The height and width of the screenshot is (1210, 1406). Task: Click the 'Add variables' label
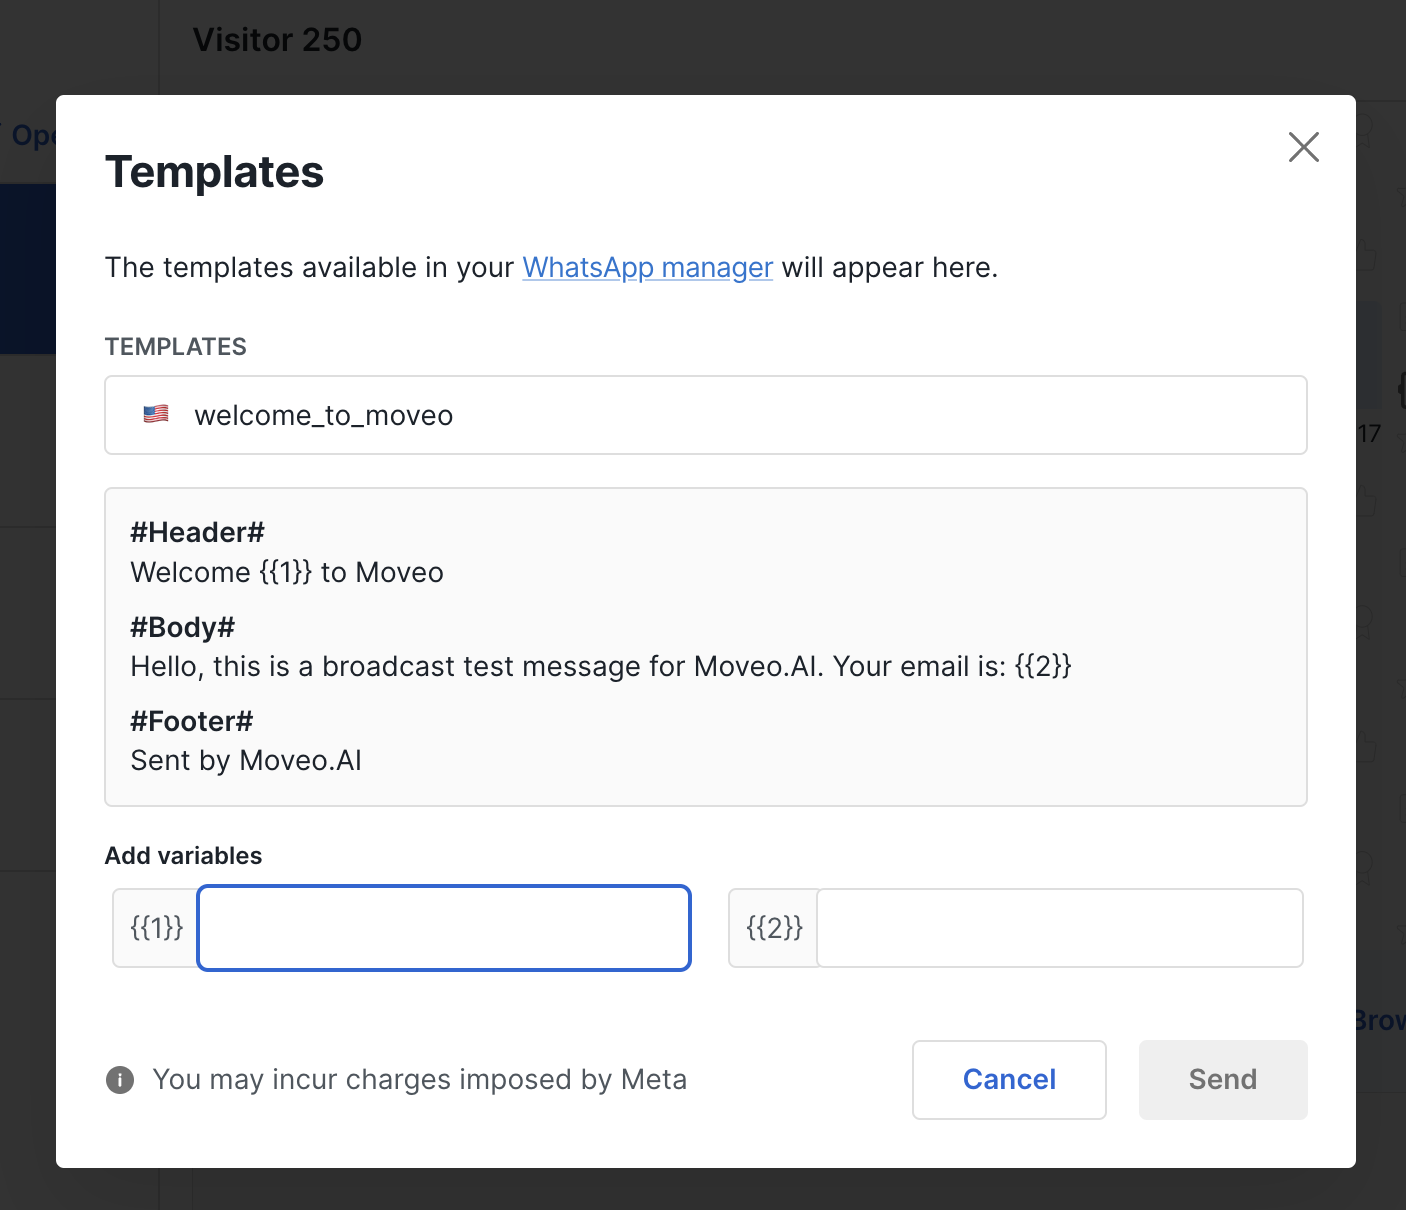tap(184, 856)
